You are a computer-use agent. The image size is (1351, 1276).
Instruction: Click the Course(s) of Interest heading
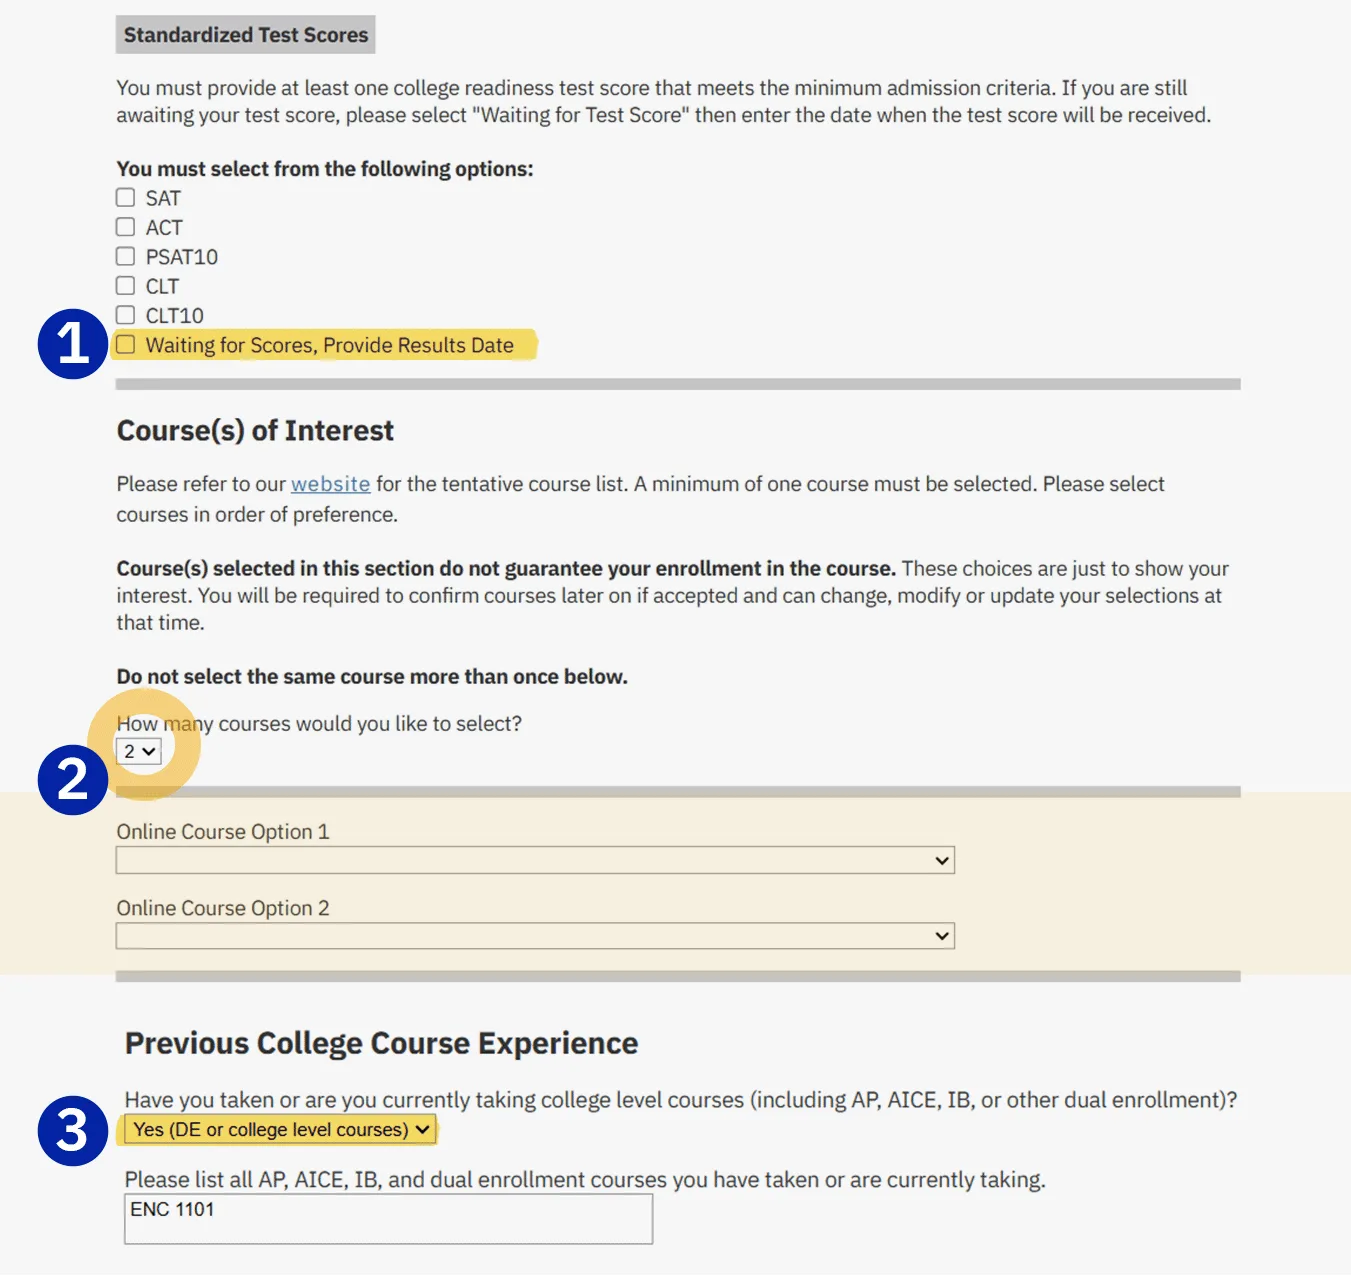pyautogui.click(x=255, y=431)
